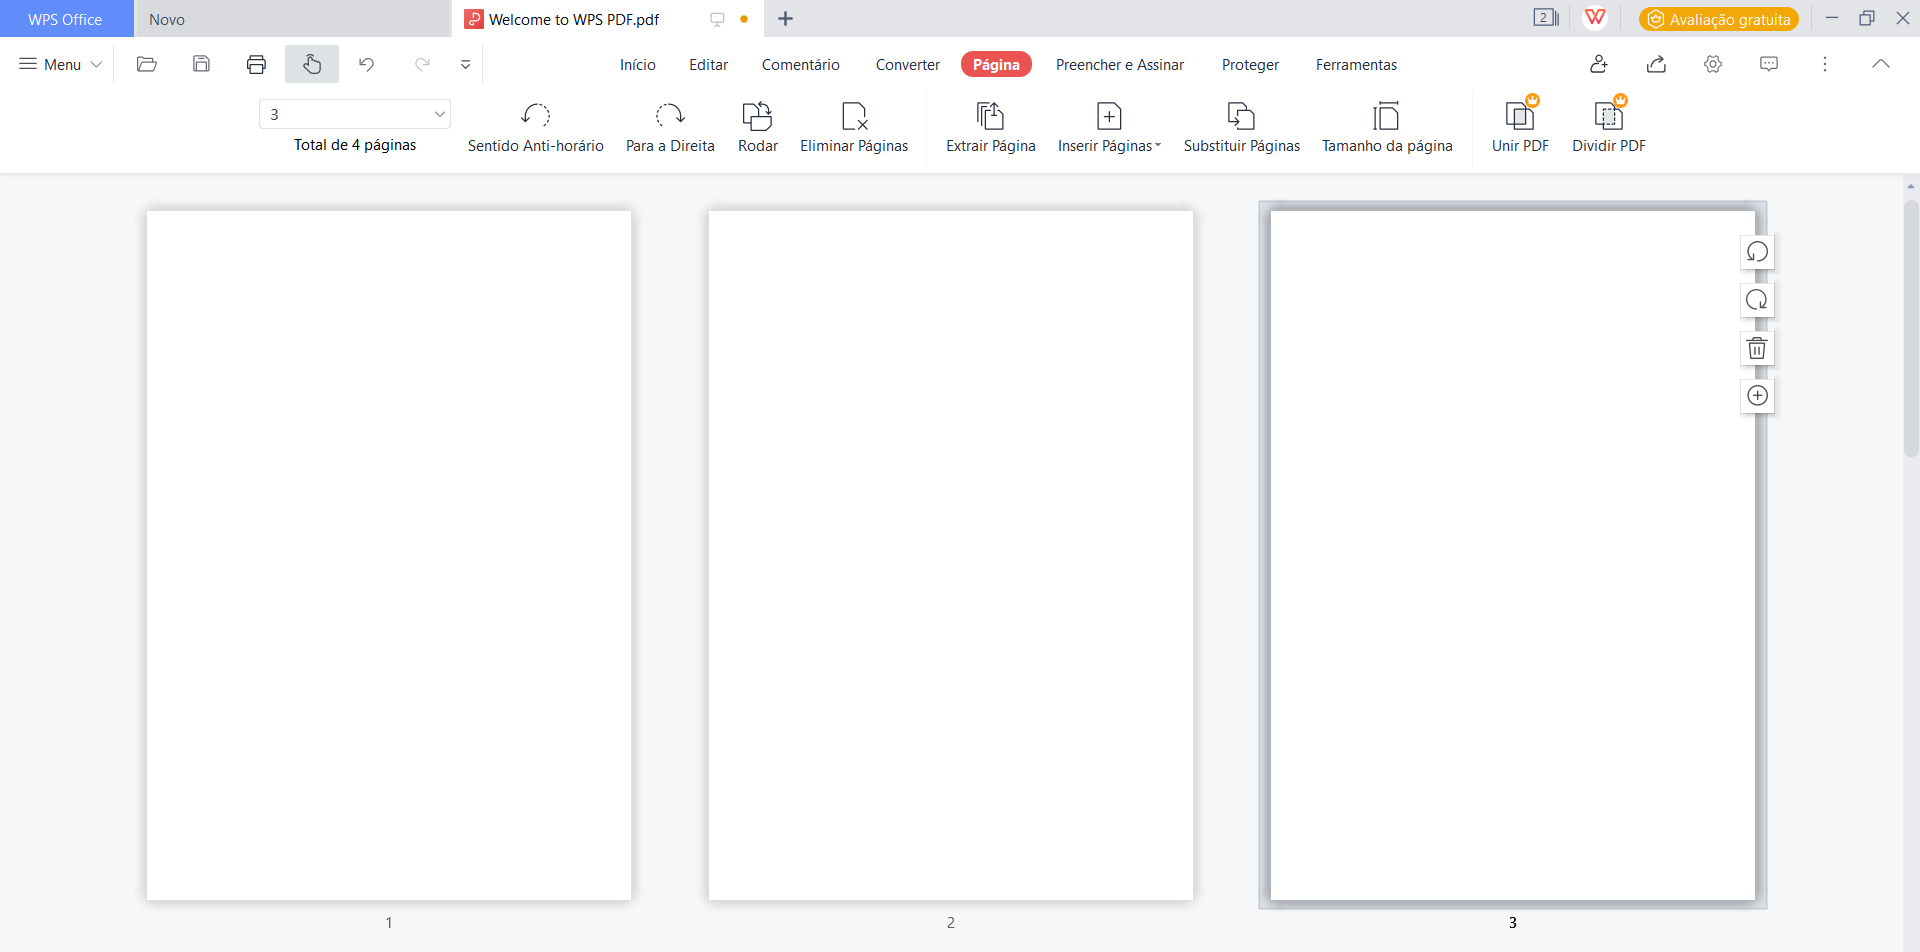Viewport: 1920px width, 952px height.
Task: Select the Extrair Página tool
Action: click(990, 127)
